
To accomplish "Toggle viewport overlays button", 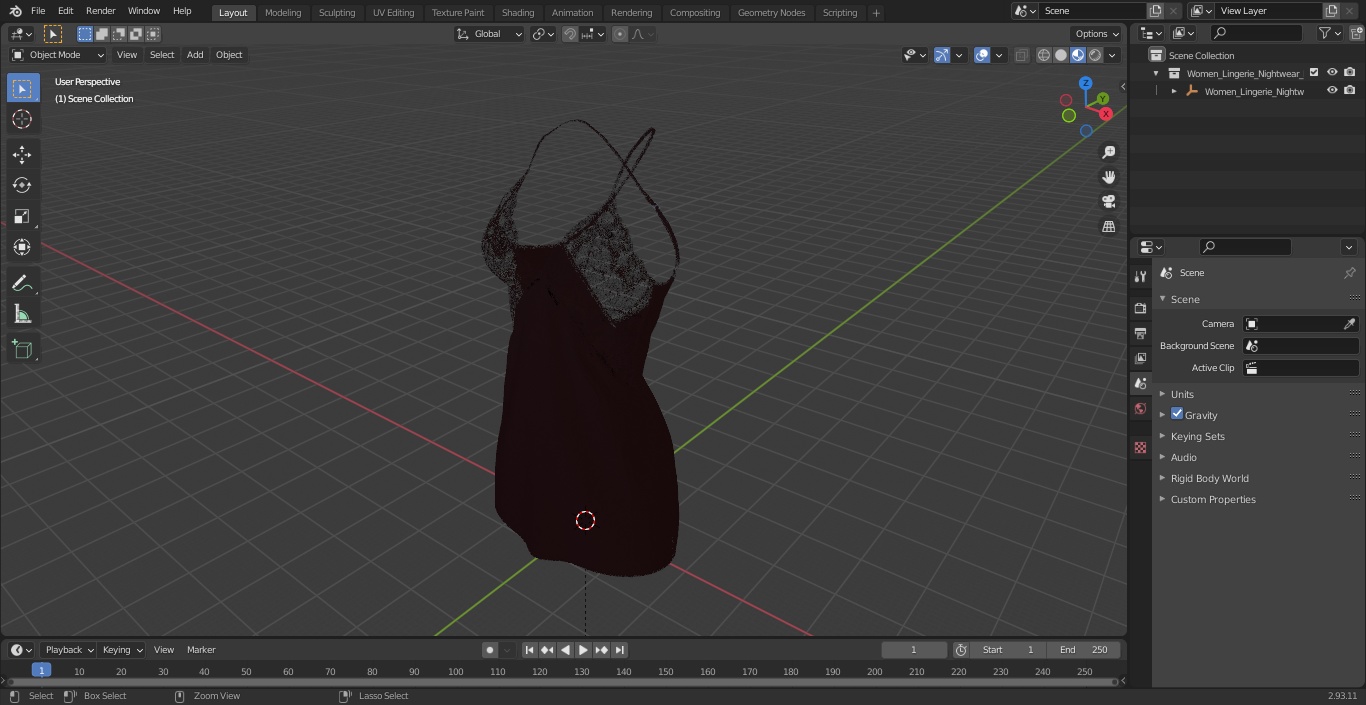I will click(x=982, y=55).
